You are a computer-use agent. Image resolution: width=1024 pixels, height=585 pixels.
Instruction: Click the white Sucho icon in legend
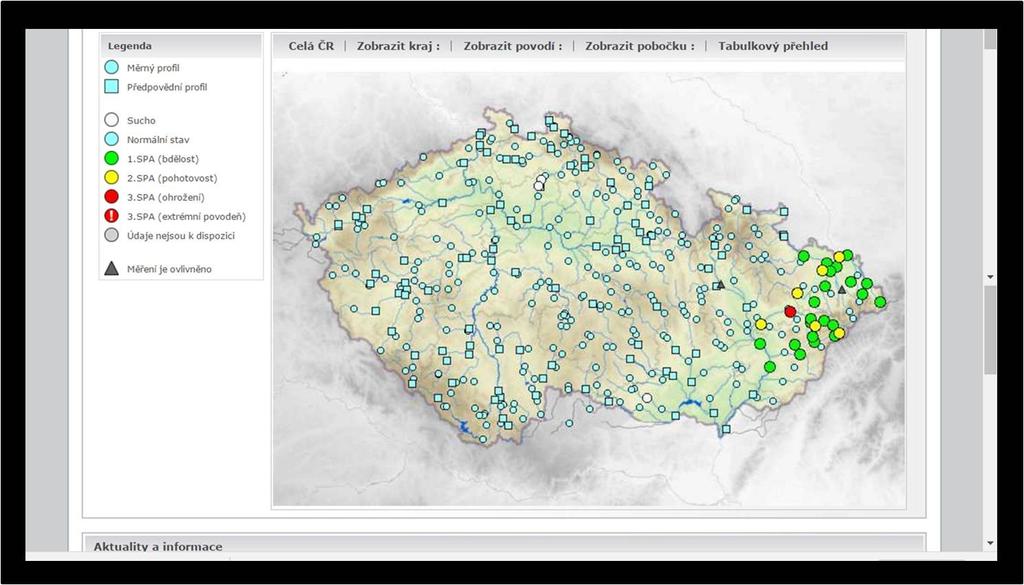coord(112,120)
